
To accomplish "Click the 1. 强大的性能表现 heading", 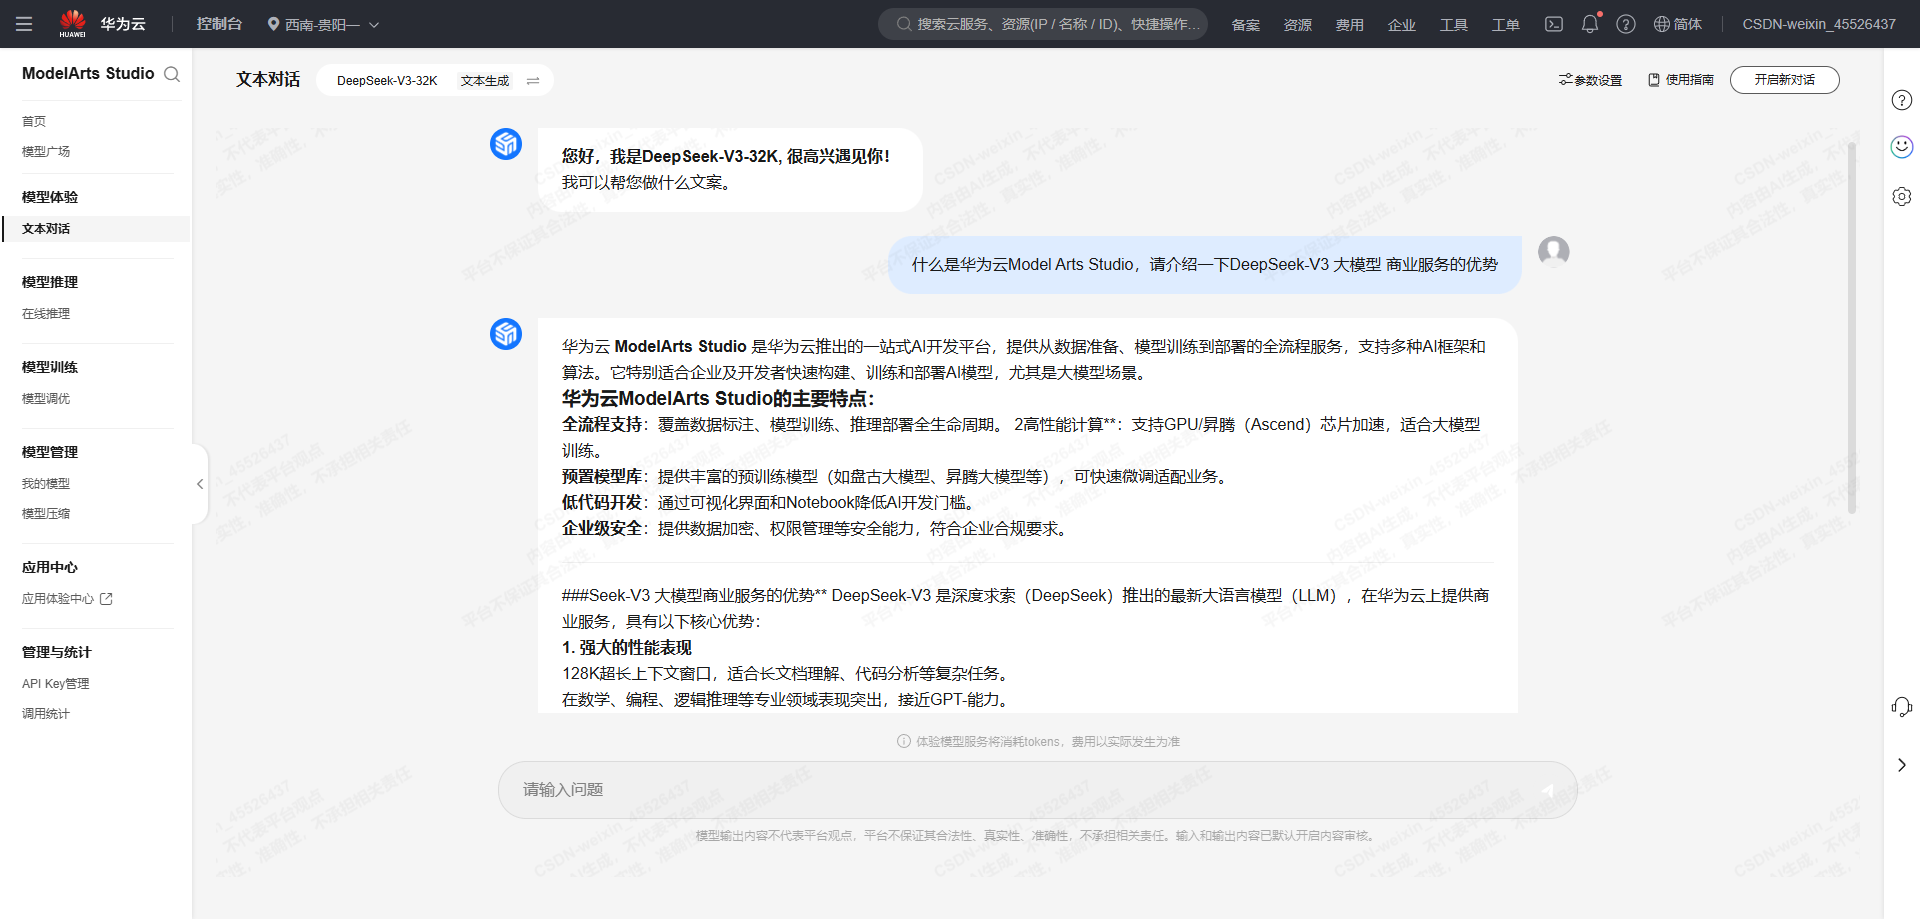I will 627,648.
